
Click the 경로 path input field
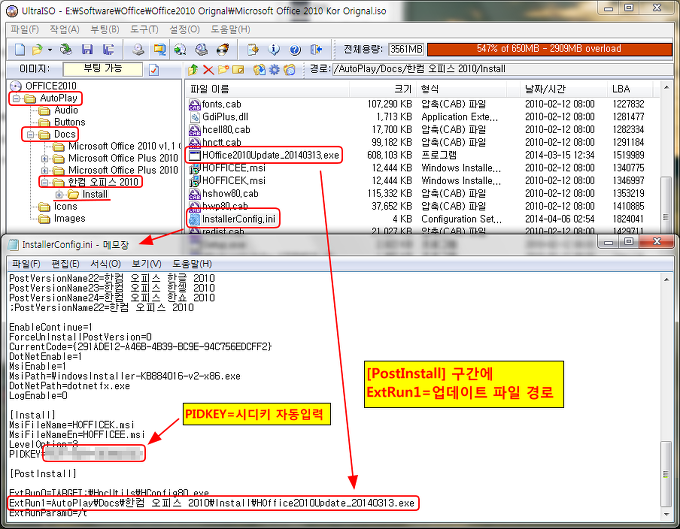coord(502,69)
